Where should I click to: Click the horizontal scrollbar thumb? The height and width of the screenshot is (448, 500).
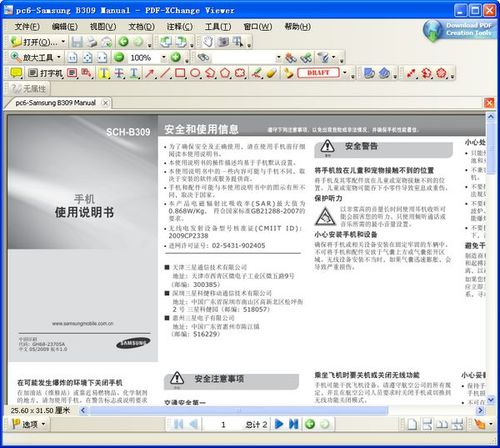click(239, 411)
